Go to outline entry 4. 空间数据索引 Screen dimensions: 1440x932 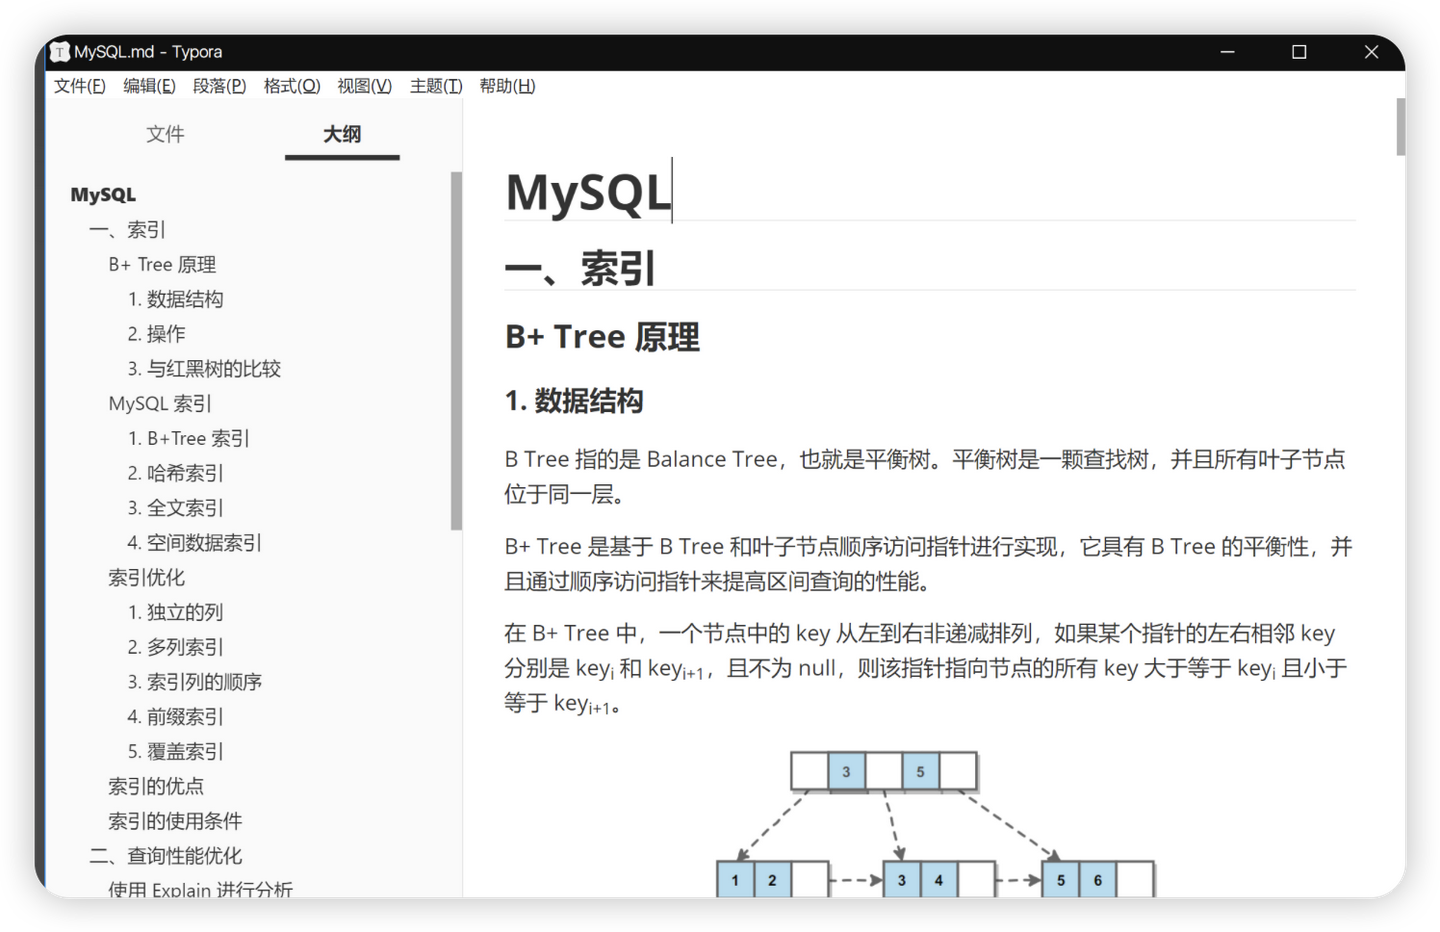(x=194, y=543)
